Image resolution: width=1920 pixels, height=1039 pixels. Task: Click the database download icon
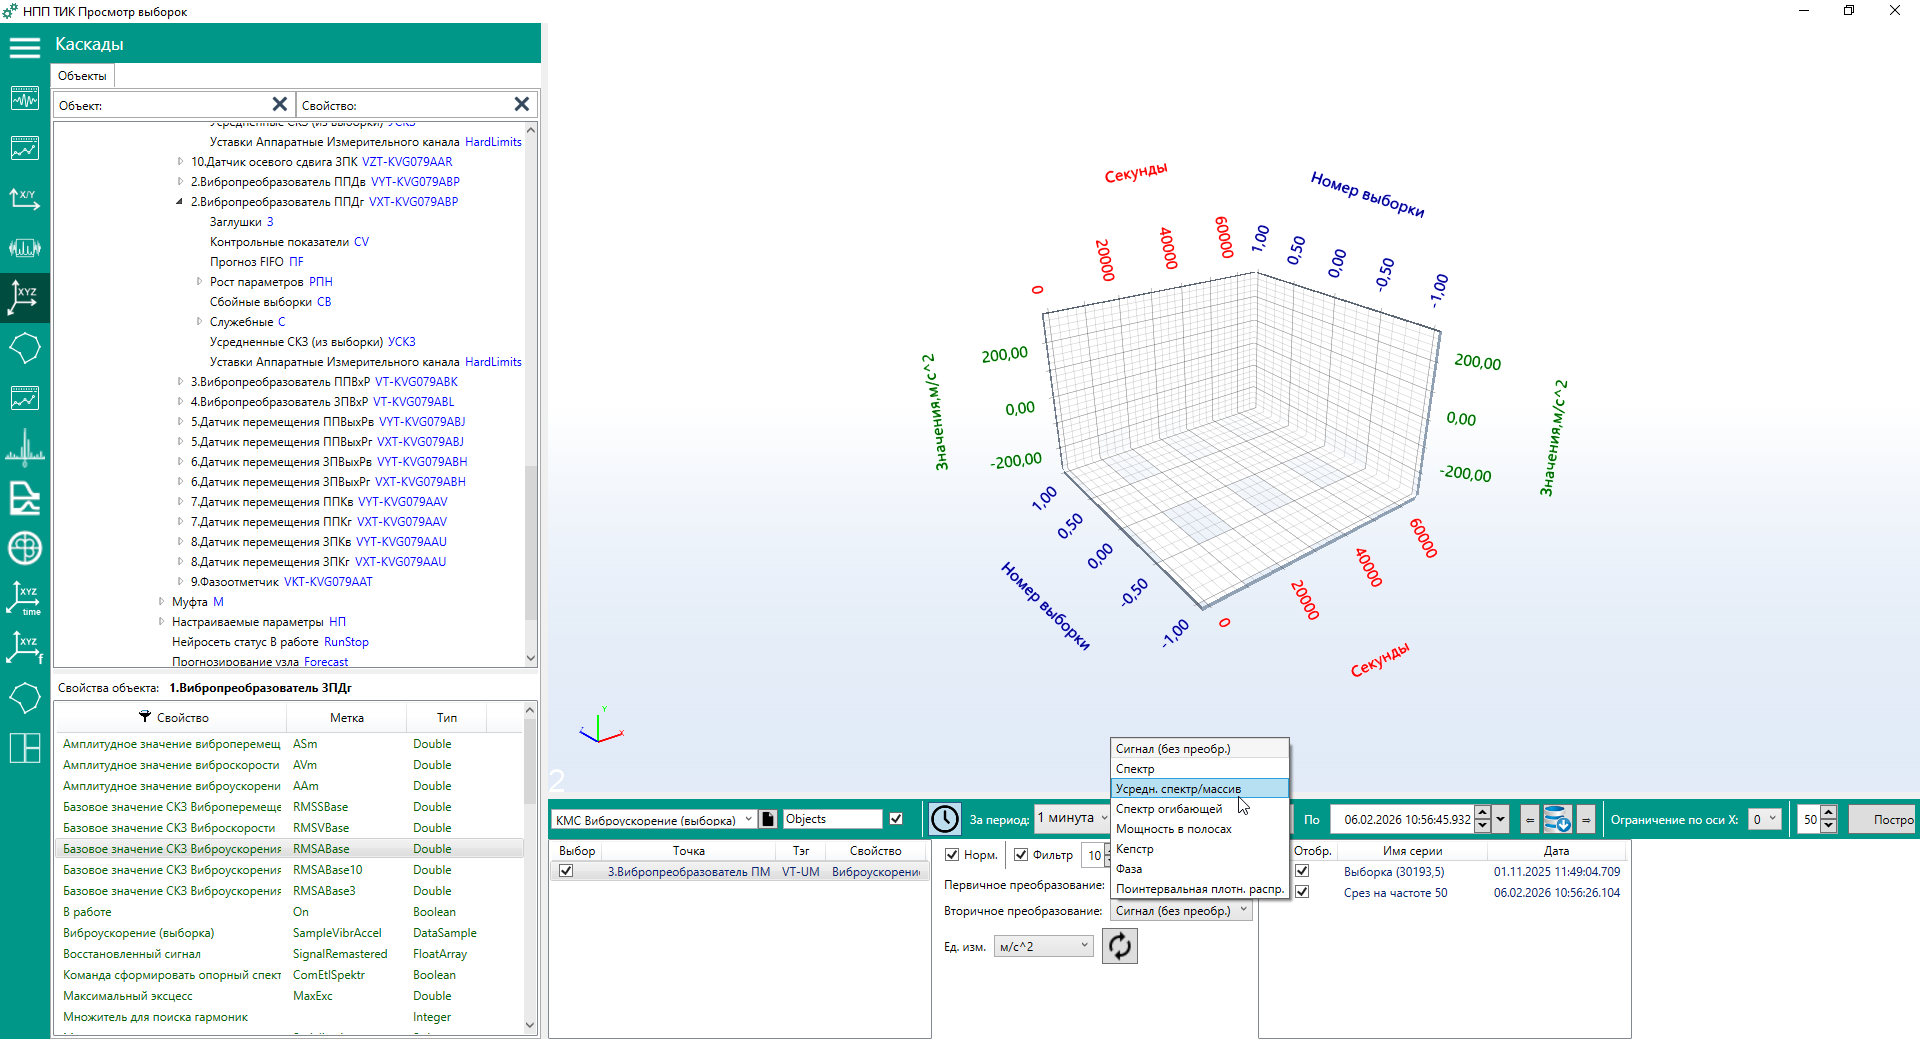(x=1558, y=819)
